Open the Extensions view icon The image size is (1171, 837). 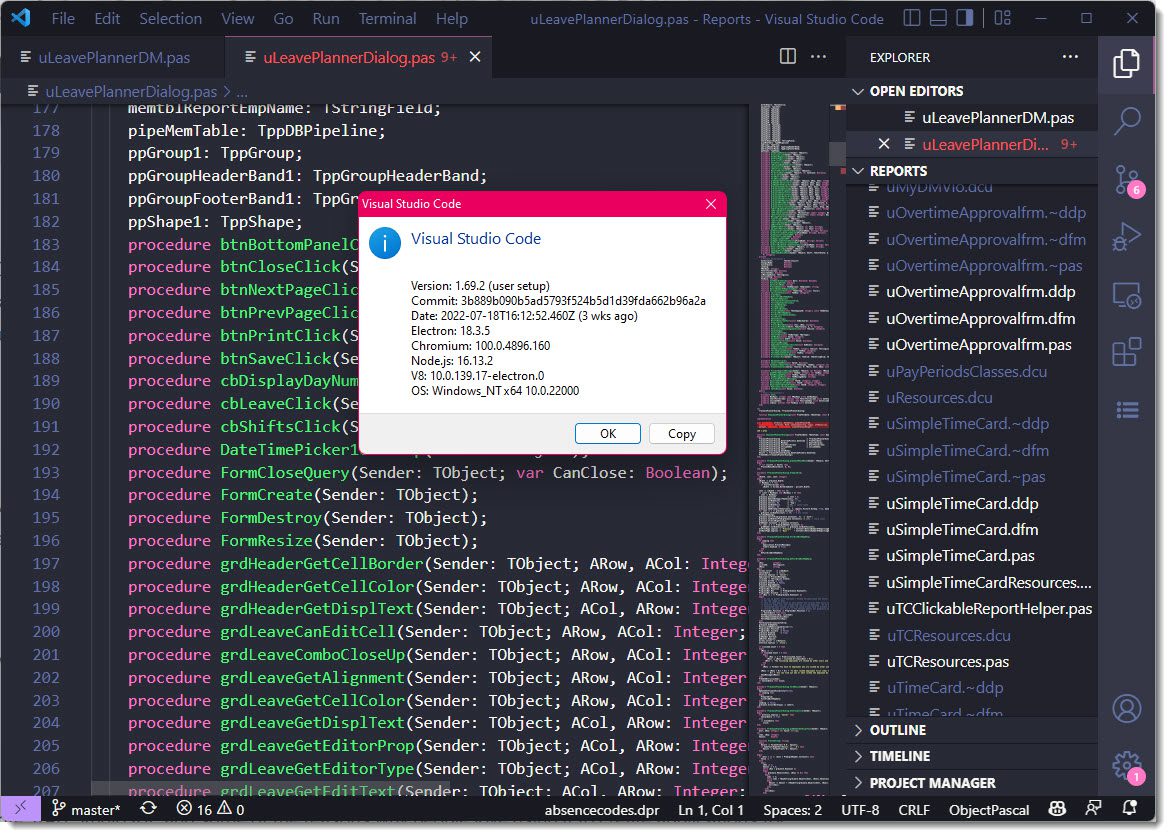click(x=1126, y=352)
